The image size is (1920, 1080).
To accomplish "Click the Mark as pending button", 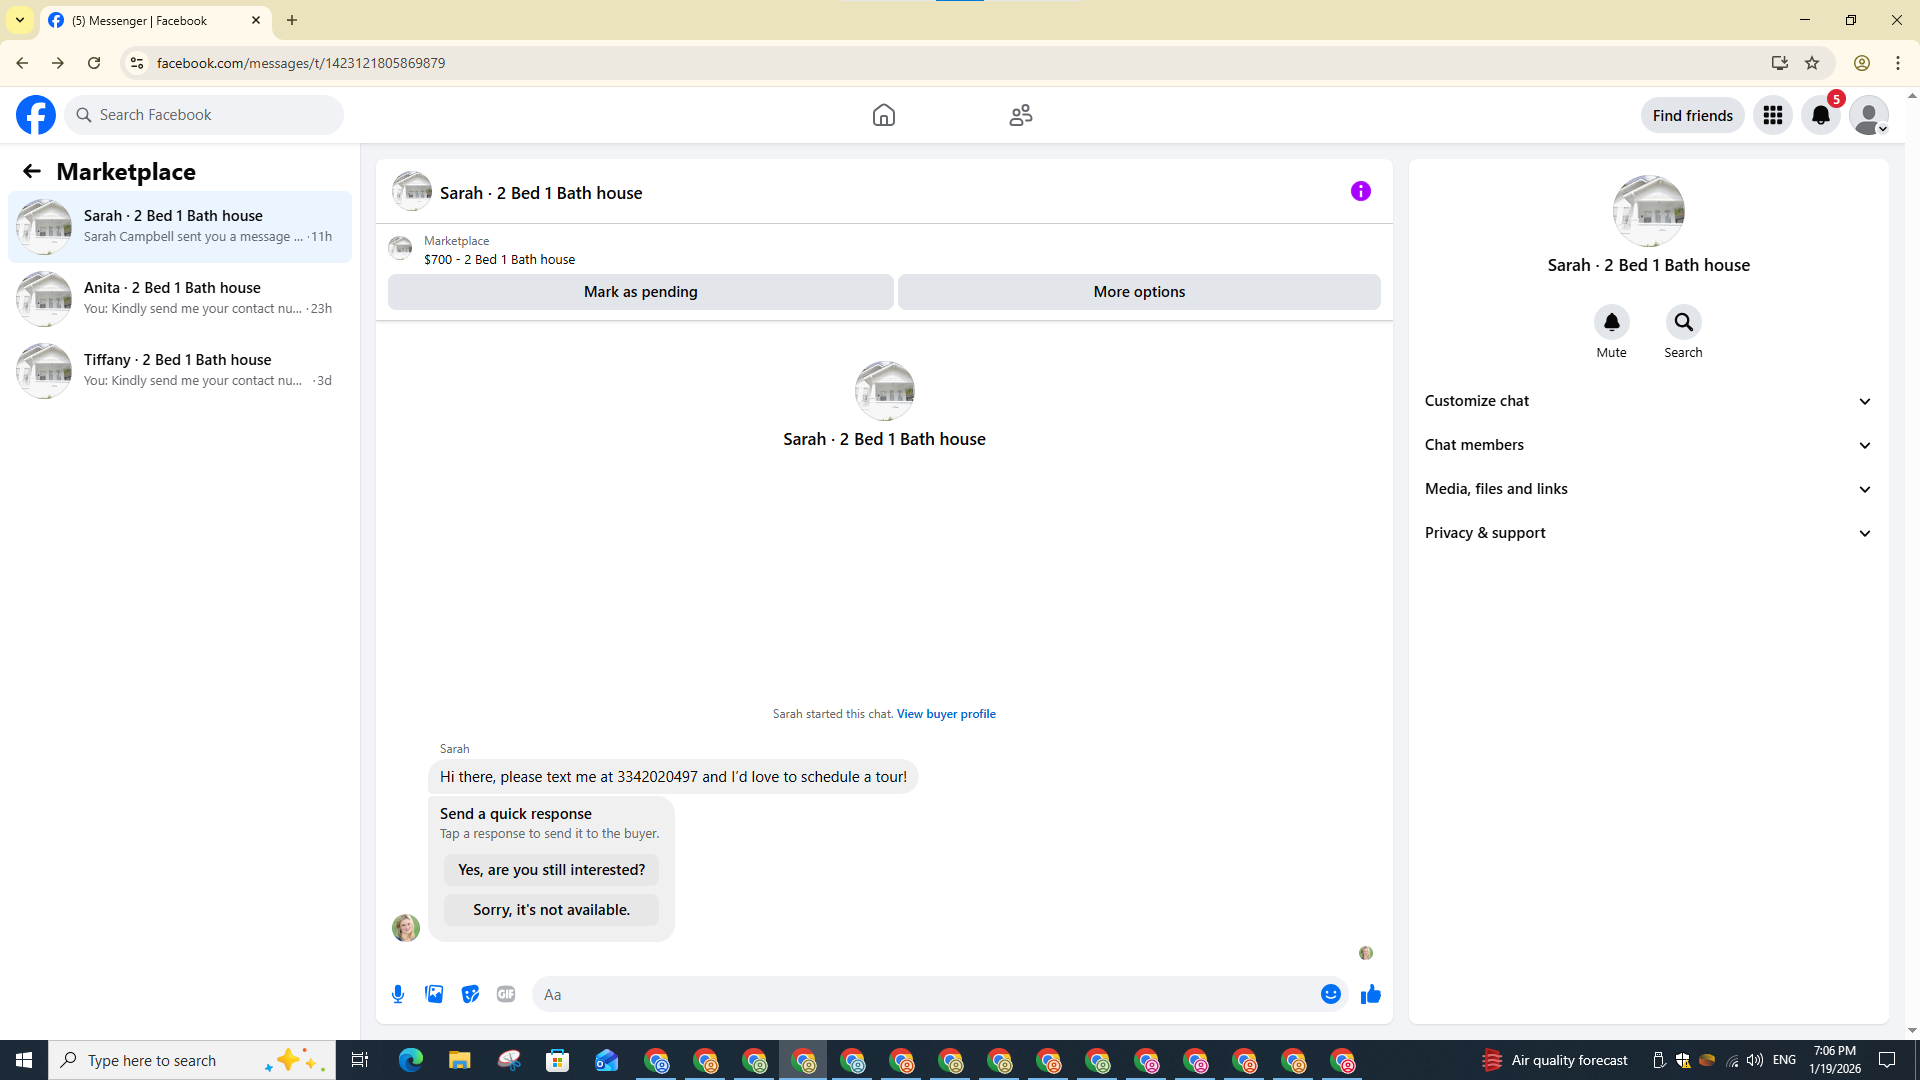I will tap(640, 292).
